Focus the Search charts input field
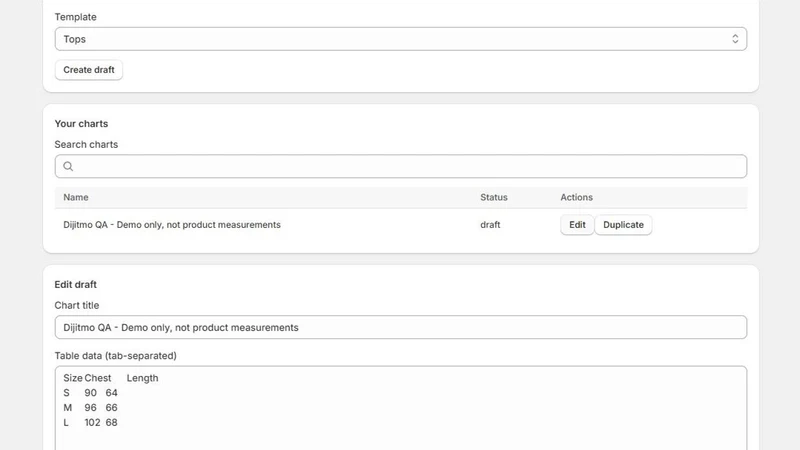 pyautogui.click(x=401, y=166)
